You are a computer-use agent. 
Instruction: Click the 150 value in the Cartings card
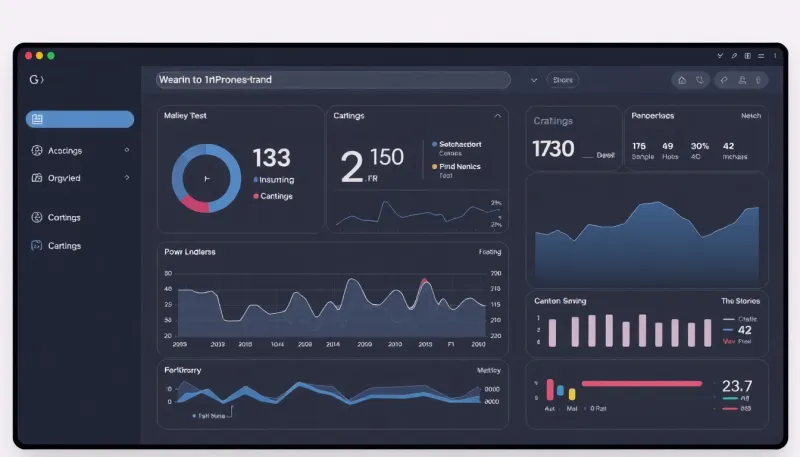387,157
